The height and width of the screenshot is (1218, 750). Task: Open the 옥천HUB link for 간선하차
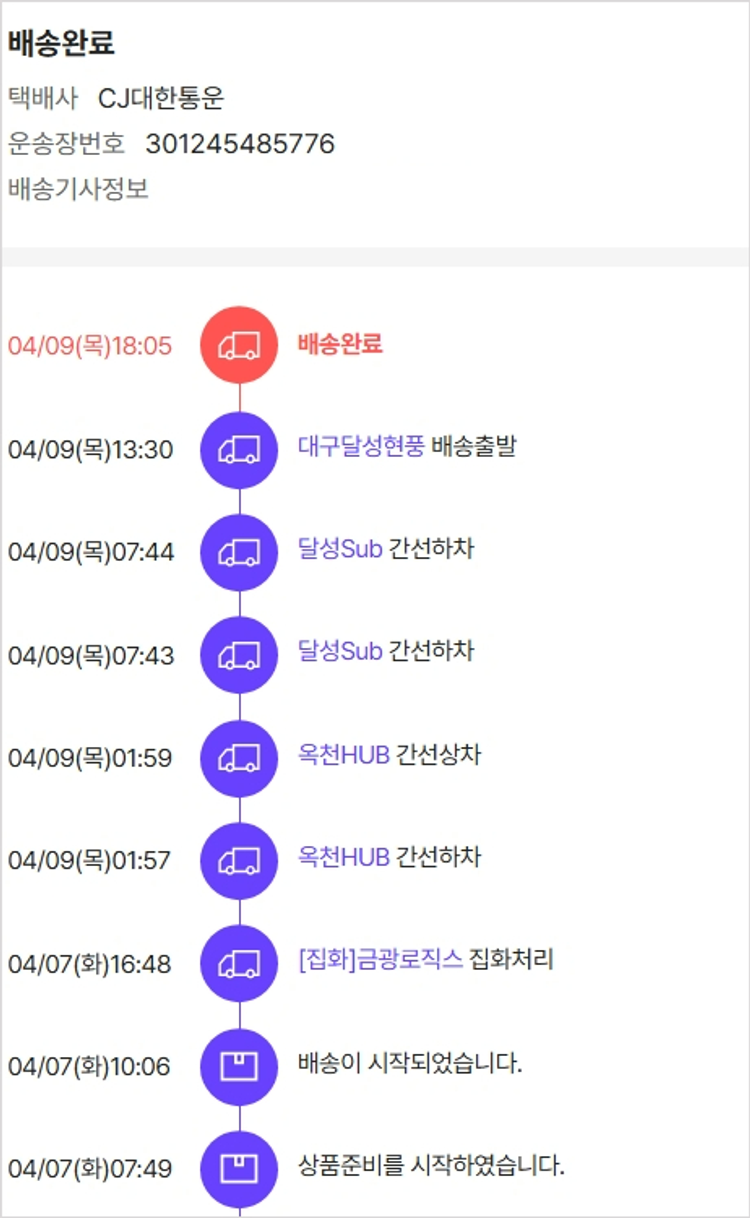[344, 858]
